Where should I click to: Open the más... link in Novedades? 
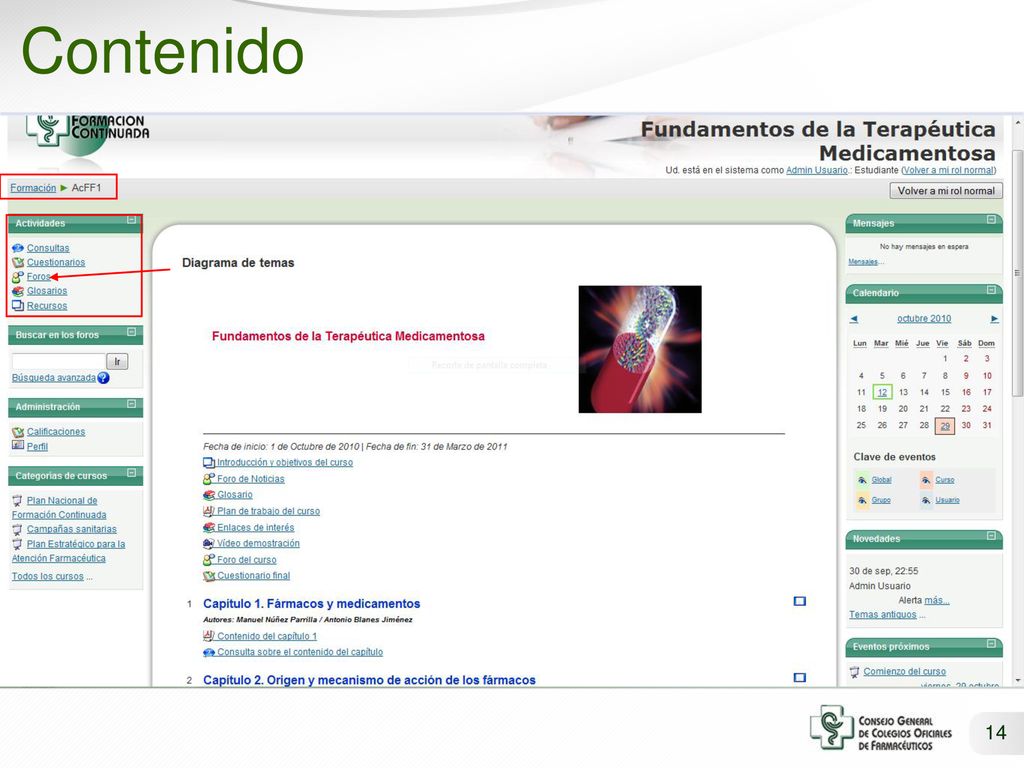coord(937,600)
